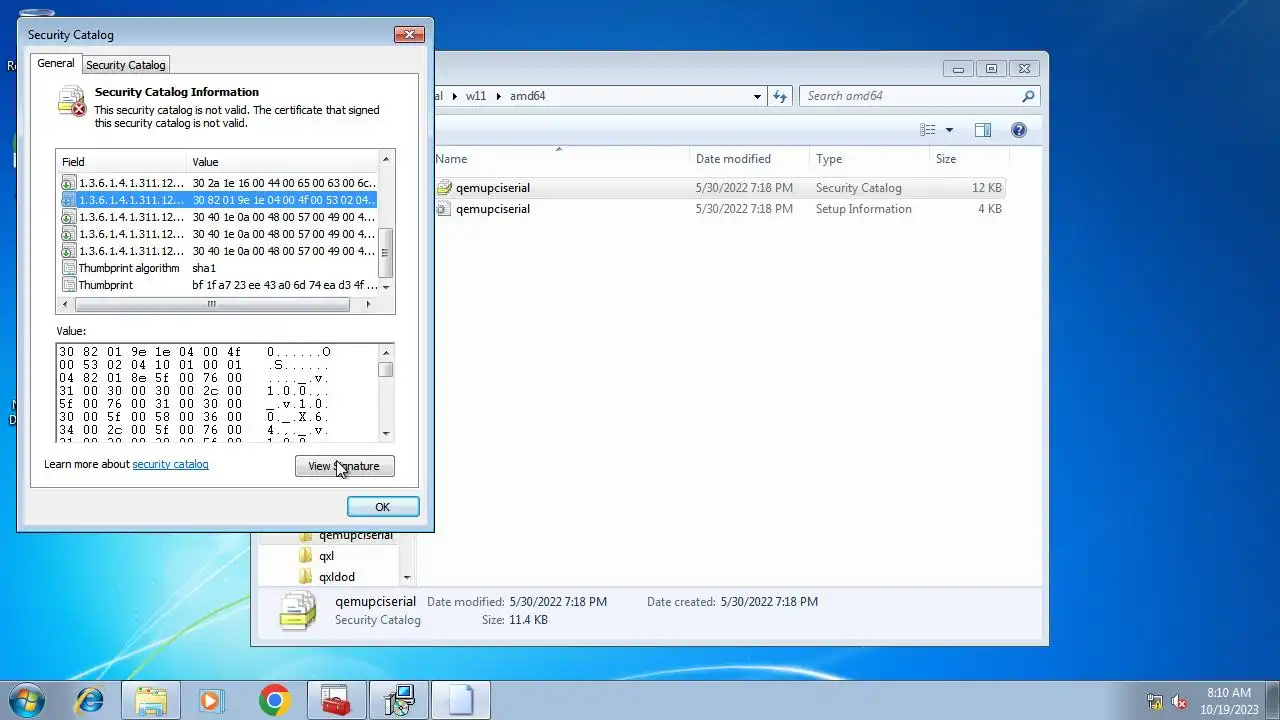Click the View Signature button
This screenshot has height=720, width=1280.
tap(344, 466)
